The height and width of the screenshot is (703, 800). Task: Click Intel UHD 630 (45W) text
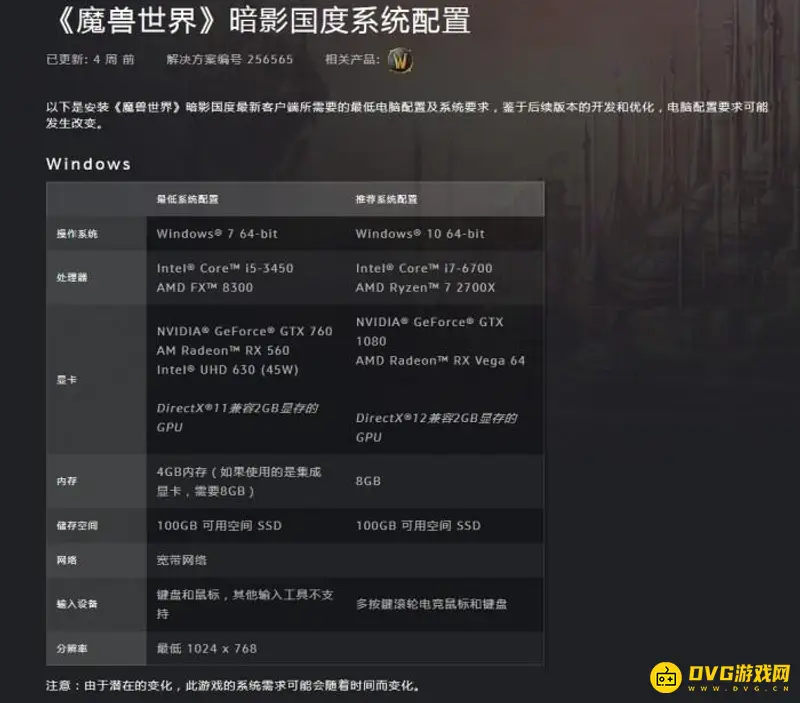[228, 370]
